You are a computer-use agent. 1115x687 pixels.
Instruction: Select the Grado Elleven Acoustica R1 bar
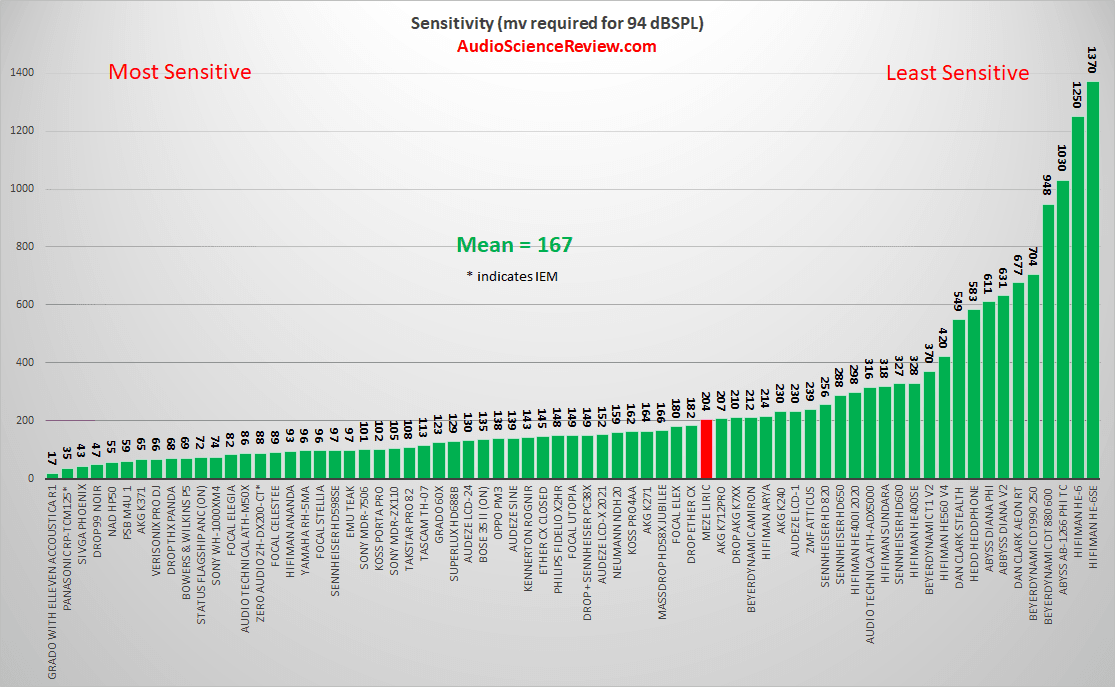coord(52,476)
